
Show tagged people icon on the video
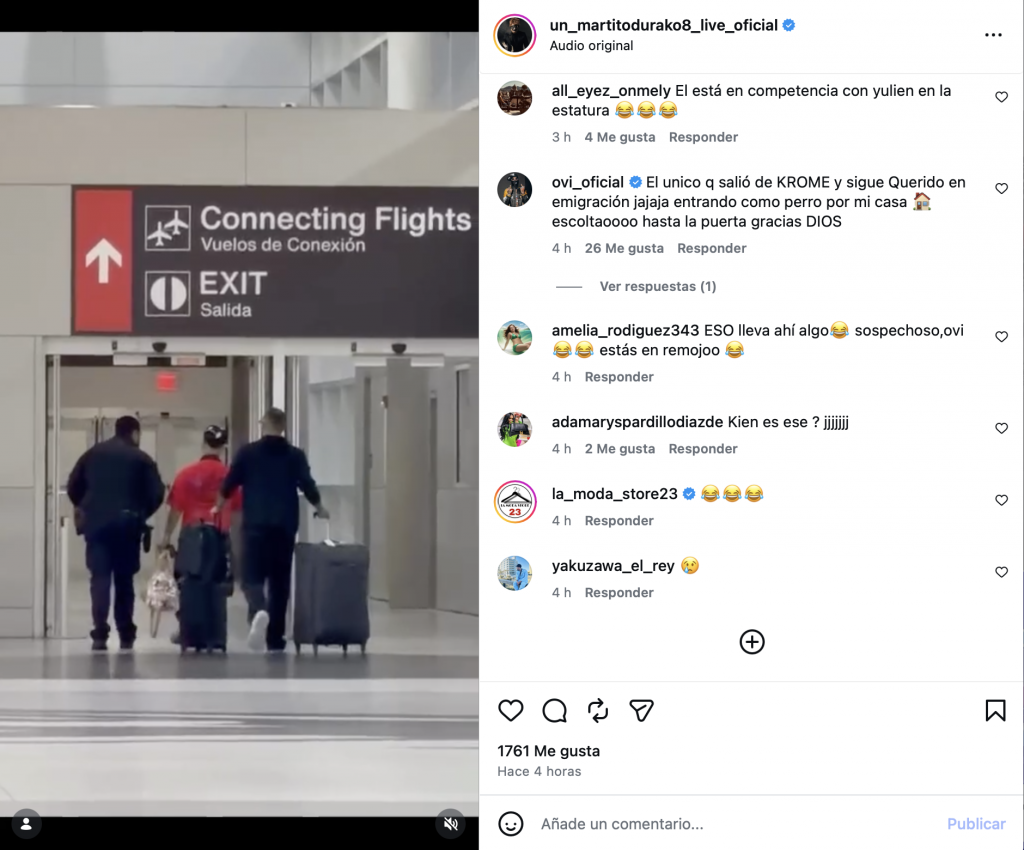(26, 824)
